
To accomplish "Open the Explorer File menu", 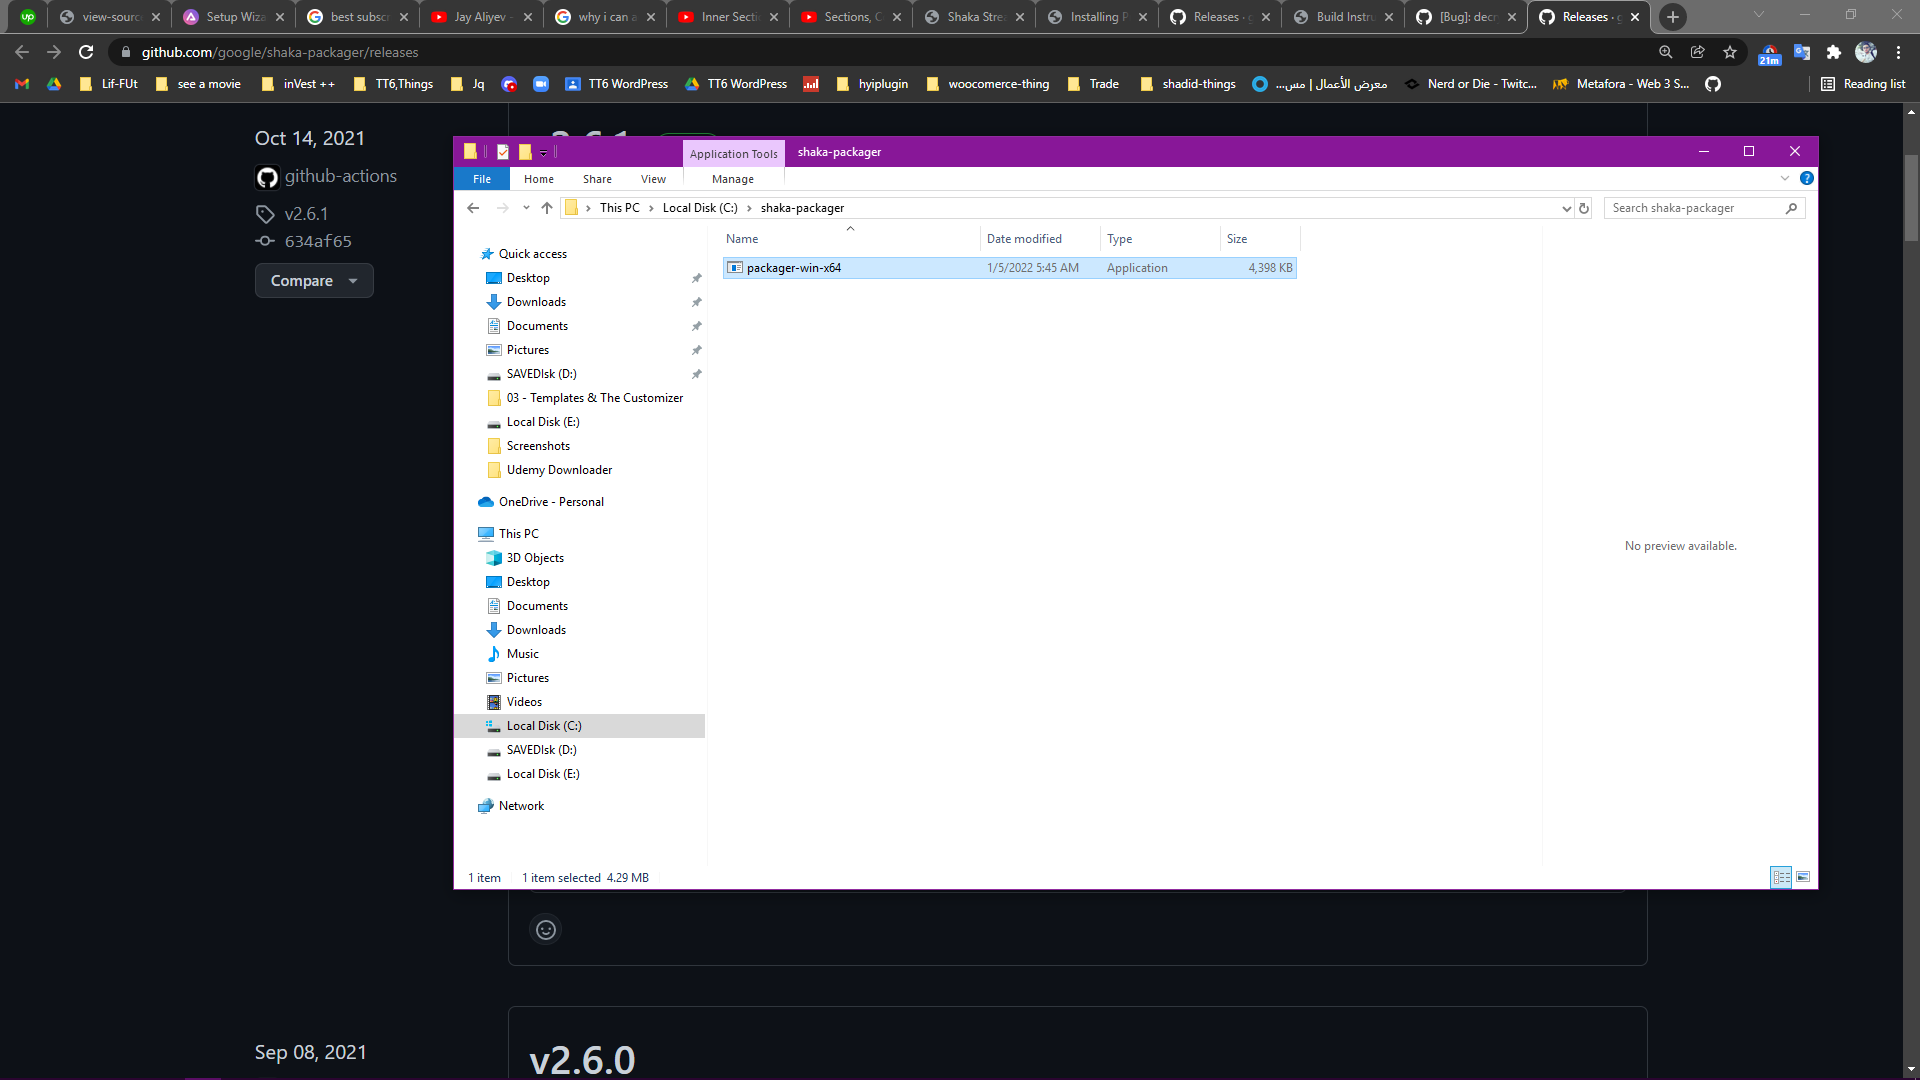I will click(481, 179).
